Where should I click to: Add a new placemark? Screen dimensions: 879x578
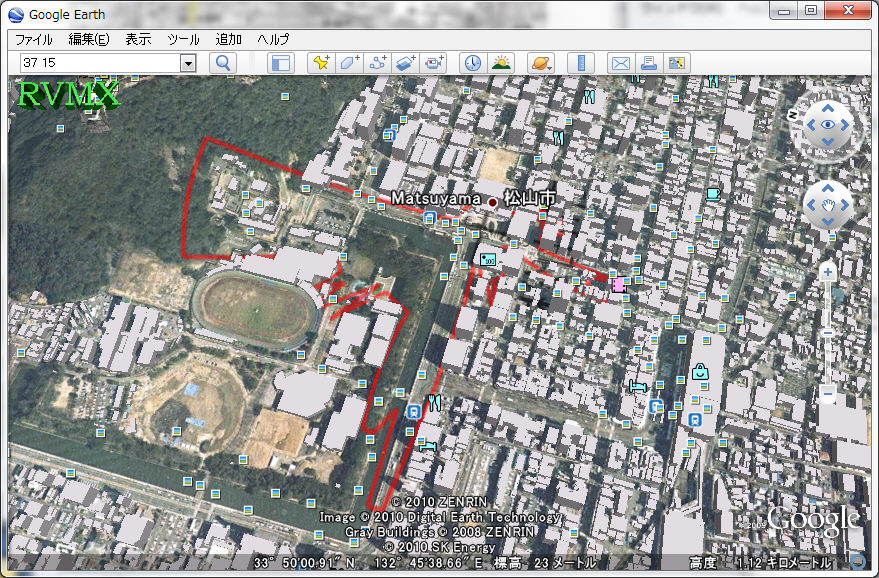[321, 63]
